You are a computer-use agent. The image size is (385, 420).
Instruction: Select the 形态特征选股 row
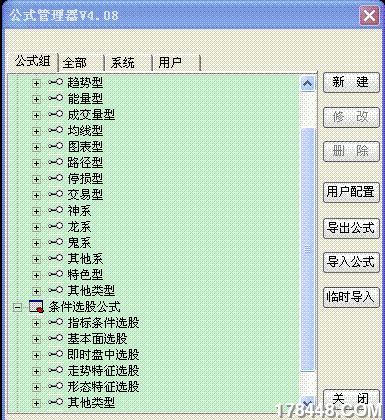point(103,387)
